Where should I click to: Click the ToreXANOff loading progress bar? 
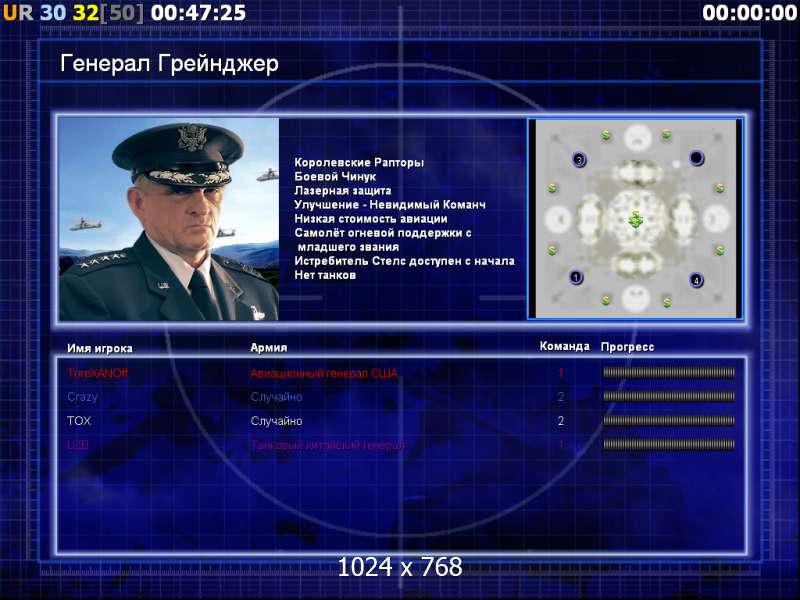pos(669,373)
